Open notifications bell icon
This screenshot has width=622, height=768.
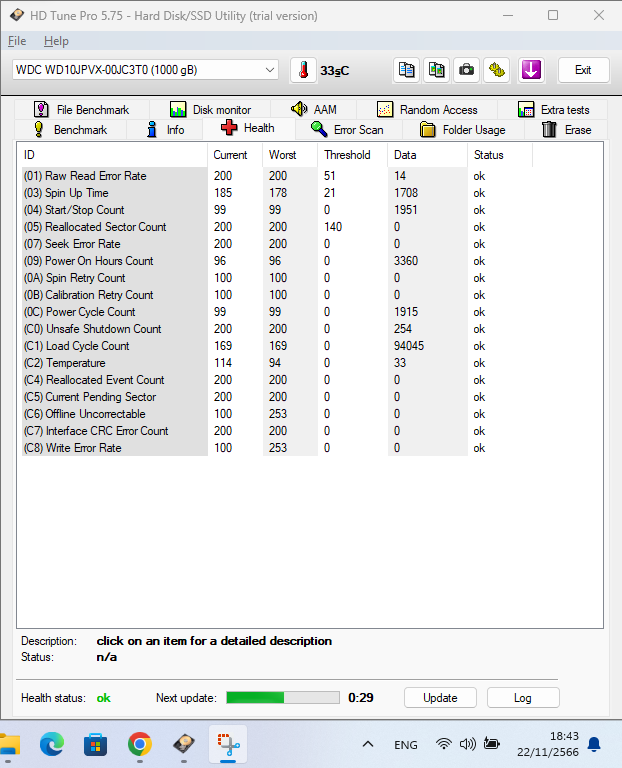[x=594, y=744]
